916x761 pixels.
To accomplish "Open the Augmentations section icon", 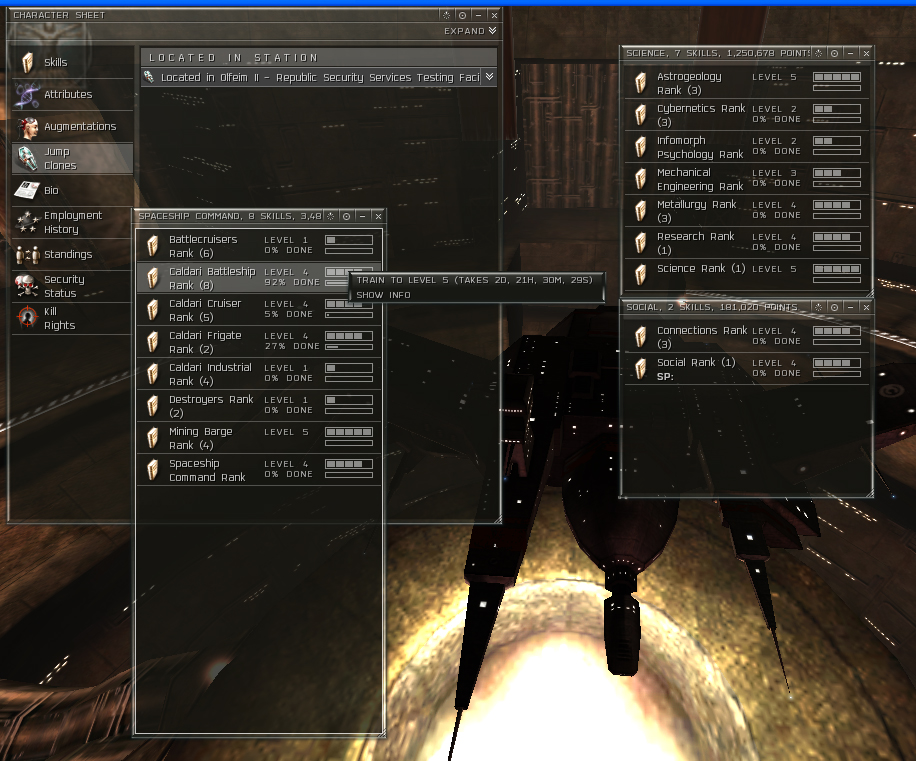I will click(27, 127).
